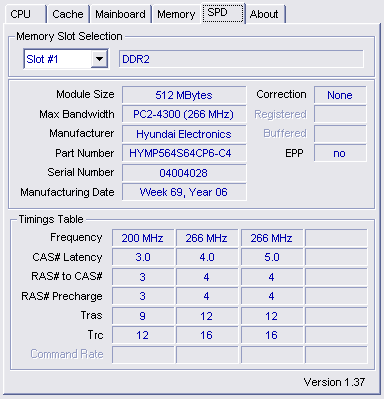Open the Cache tab

[68, 14]
